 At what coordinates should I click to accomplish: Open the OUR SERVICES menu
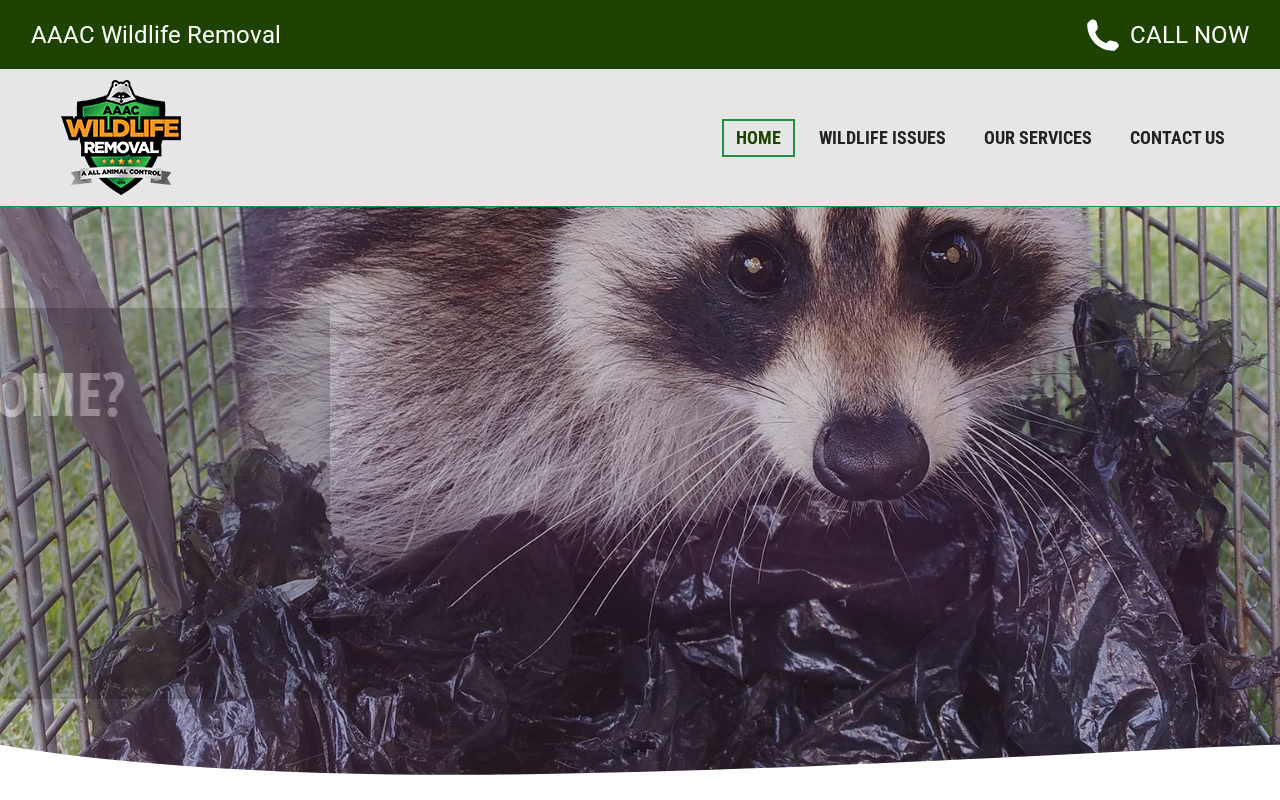(x=1038, y=138)
